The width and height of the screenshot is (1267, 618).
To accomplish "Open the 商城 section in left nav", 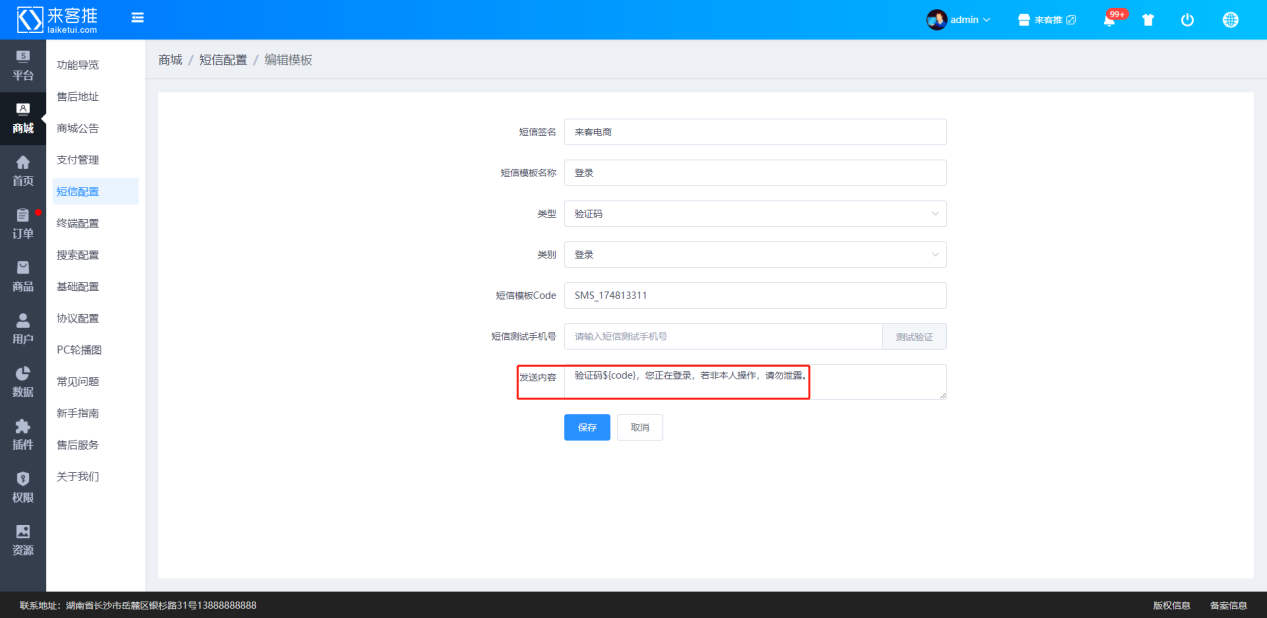I will coord(23,119).
